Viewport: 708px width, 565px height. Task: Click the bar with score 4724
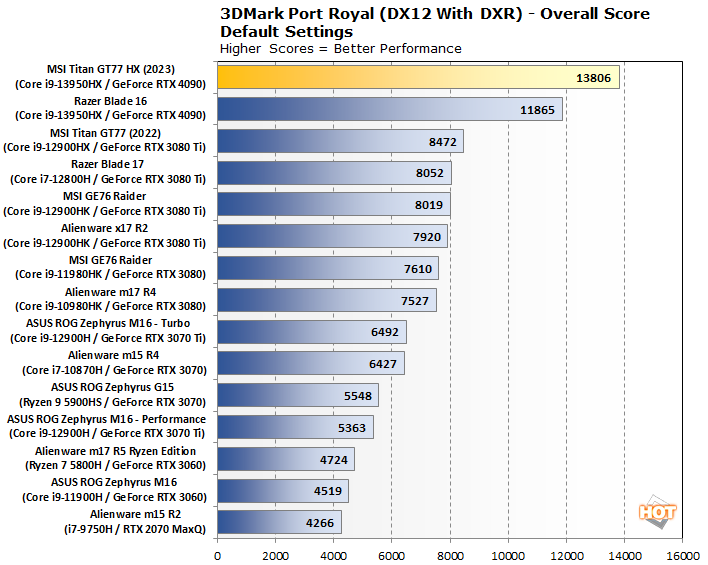click(286, 459)
